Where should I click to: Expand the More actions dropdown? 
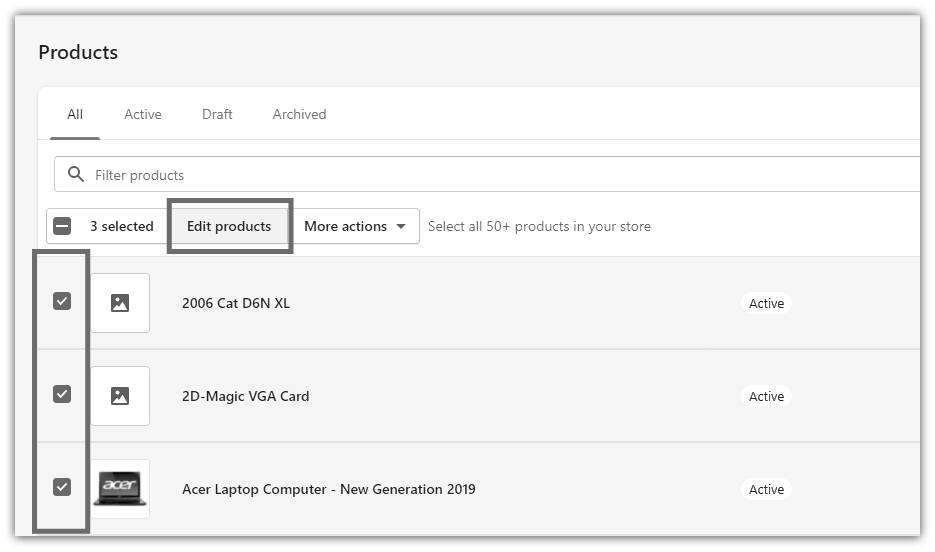pos(355,226)
